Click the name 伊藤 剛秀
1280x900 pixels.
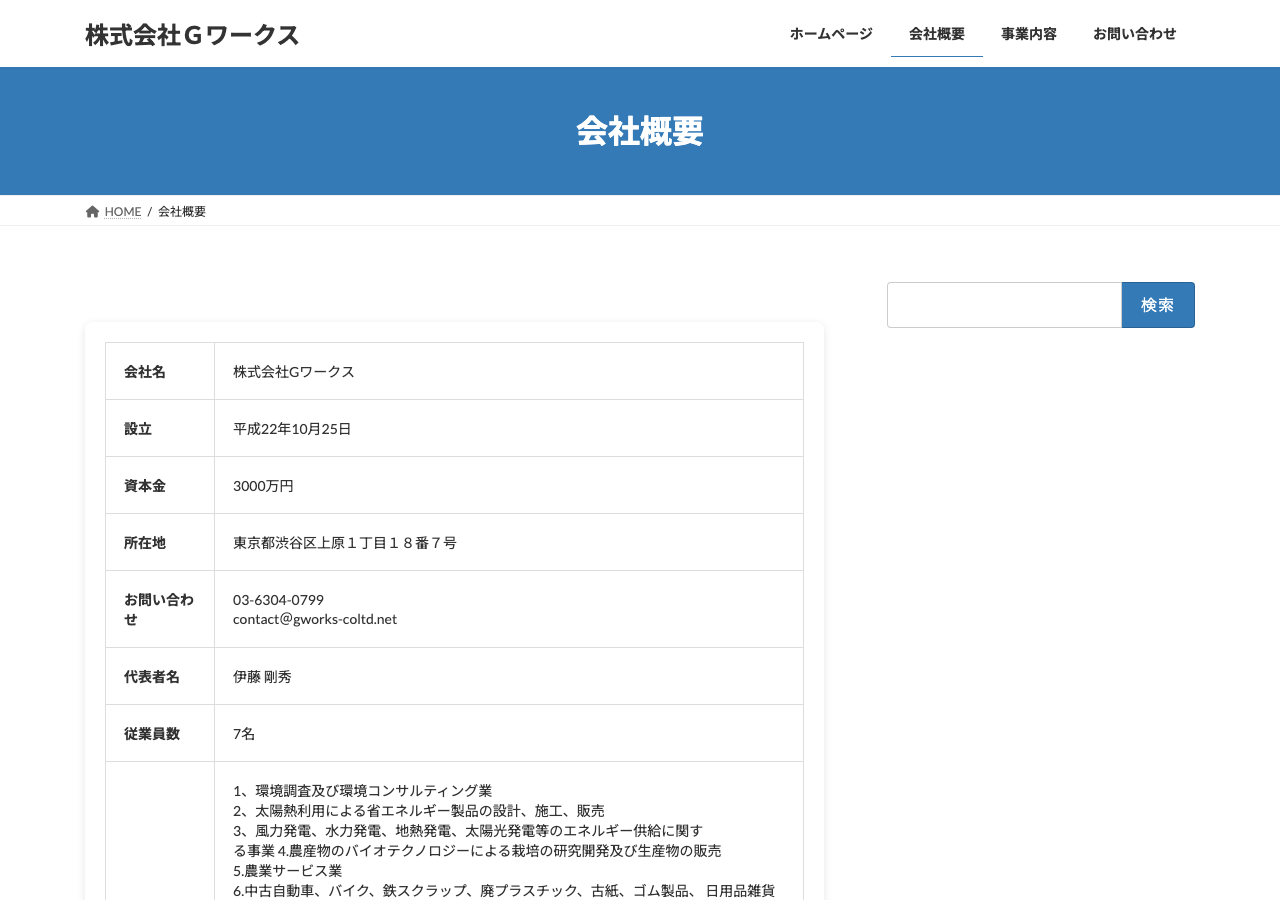coord(262,676)
